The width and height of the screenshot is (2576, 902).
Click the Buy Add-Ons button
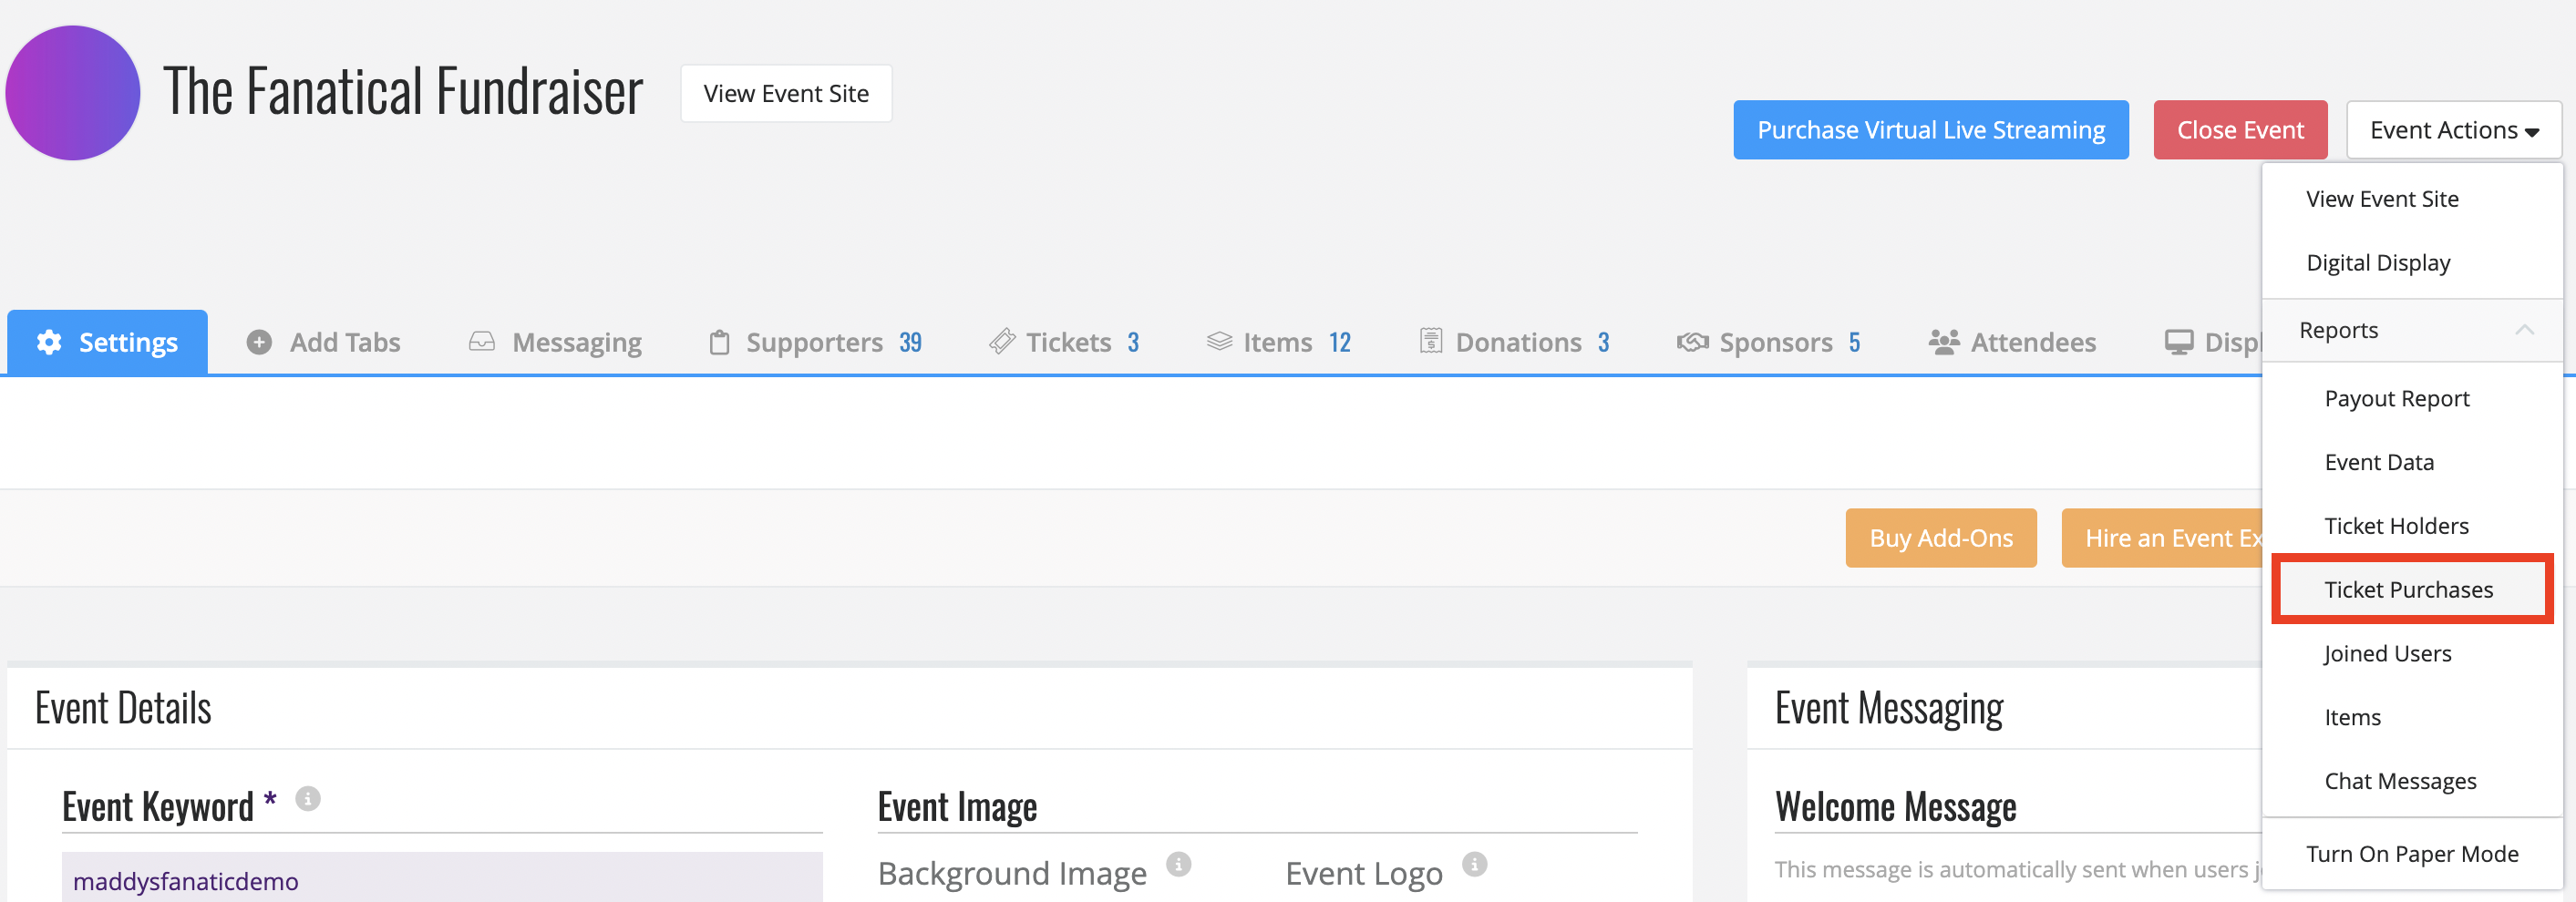coord(1940,538)
